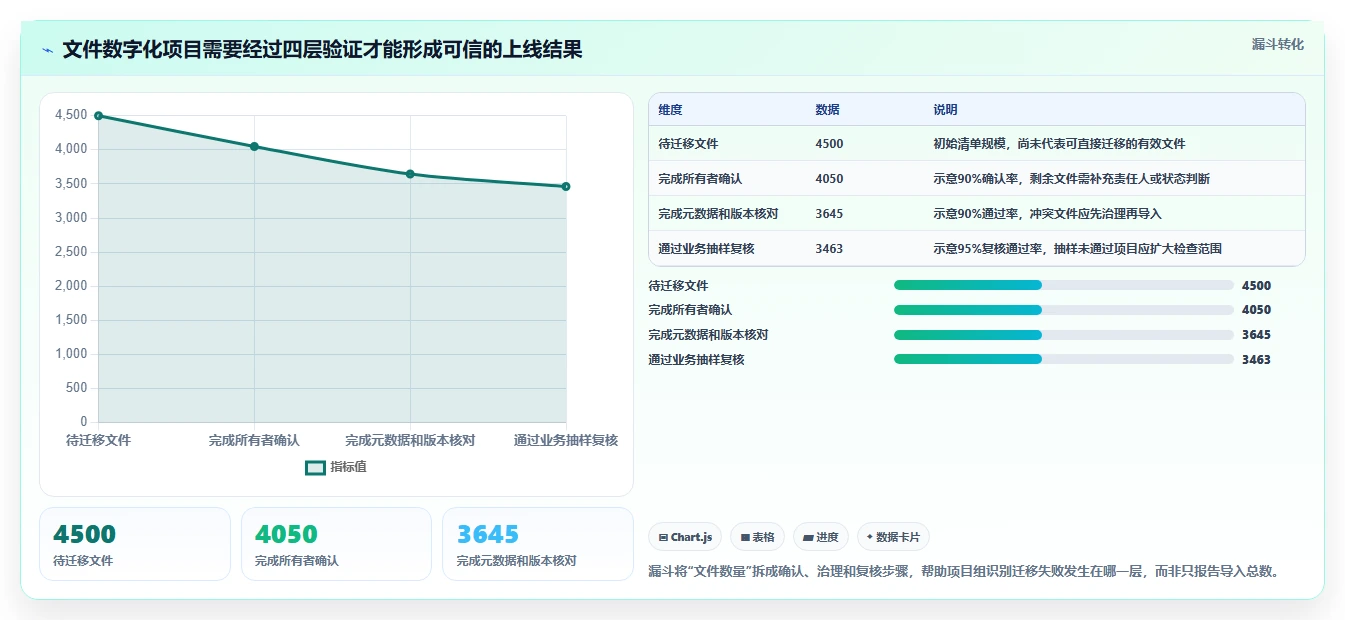Select the chart point for 完成元数据和版本核对
The height and width of the screenshot is (620, 1345).
[410, 174]
